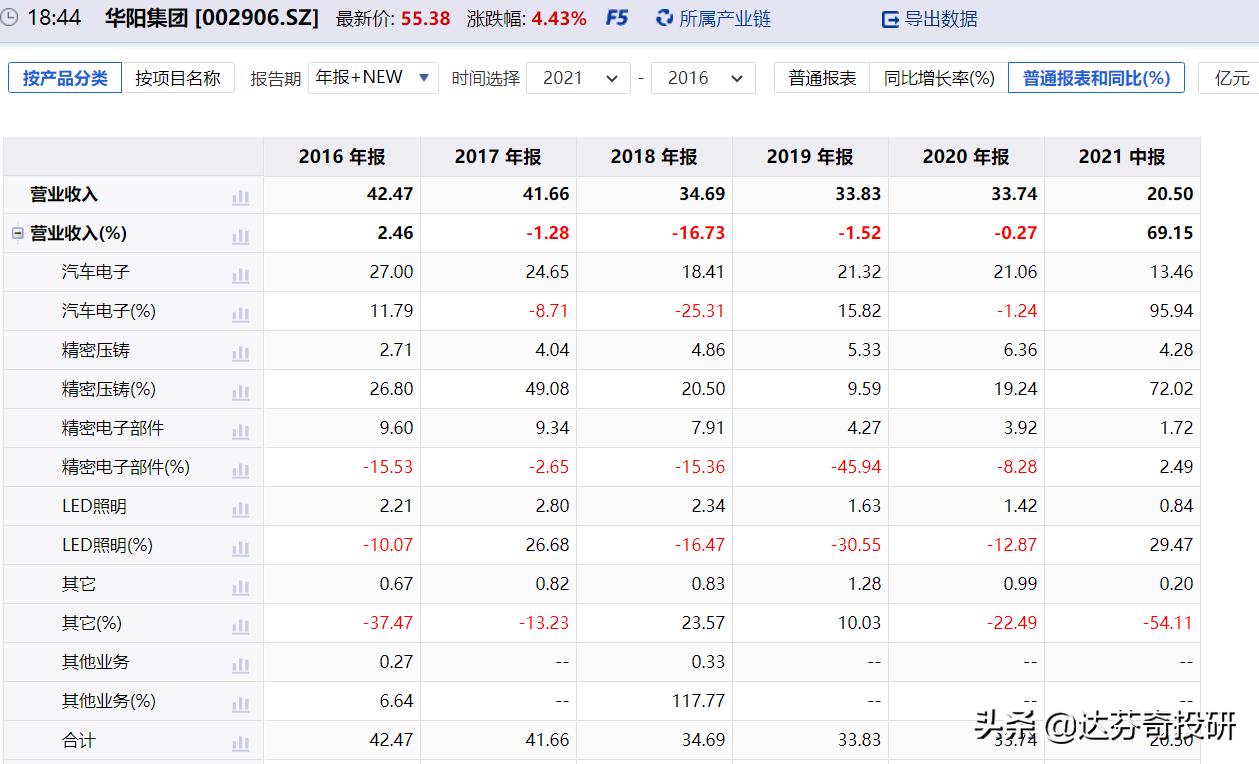
Task: Collapse the 营业收入(%) row group
Action: click(16, 232)
